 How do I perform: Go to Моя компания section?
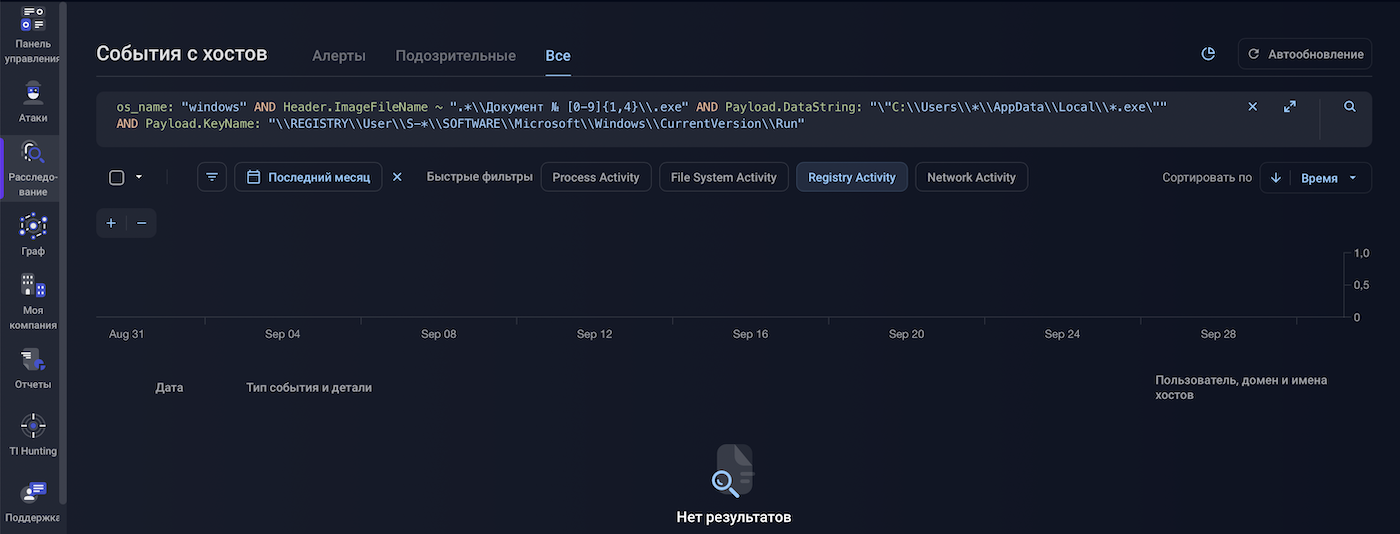coord(33,301)
